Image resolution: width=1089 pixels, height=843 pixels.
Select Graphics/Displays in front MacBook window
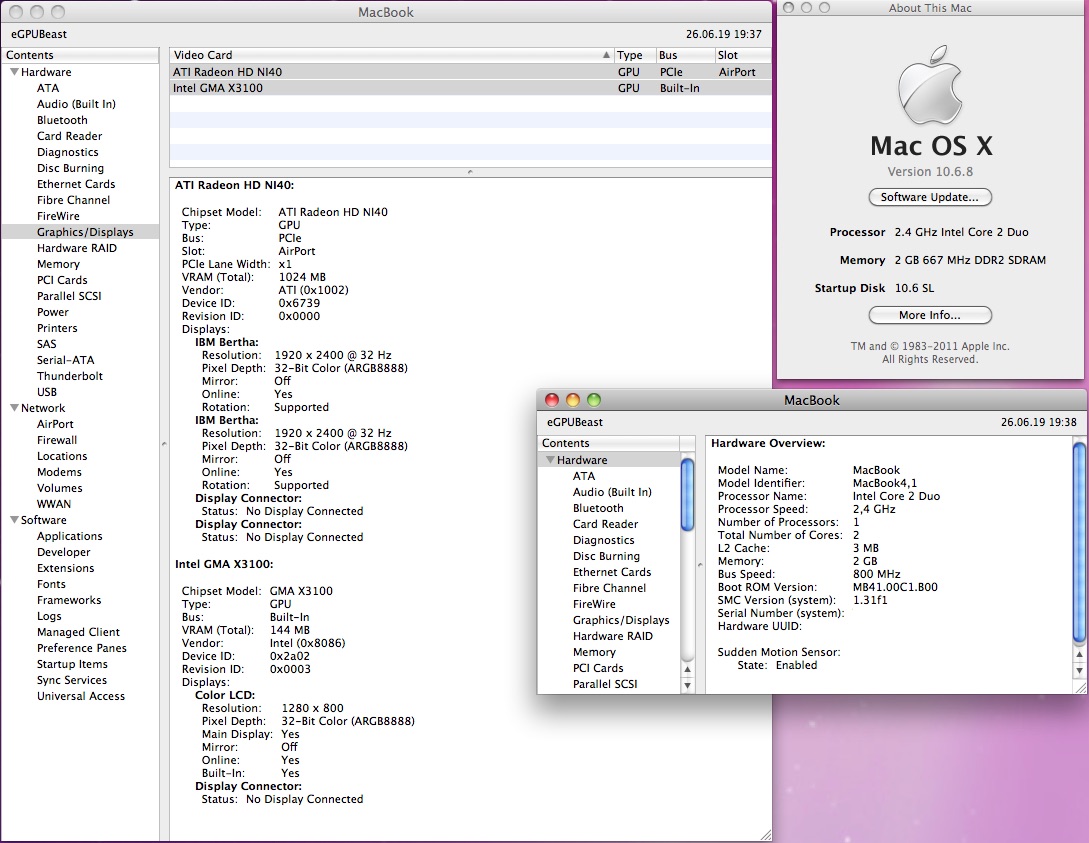[x=621, y=619]
